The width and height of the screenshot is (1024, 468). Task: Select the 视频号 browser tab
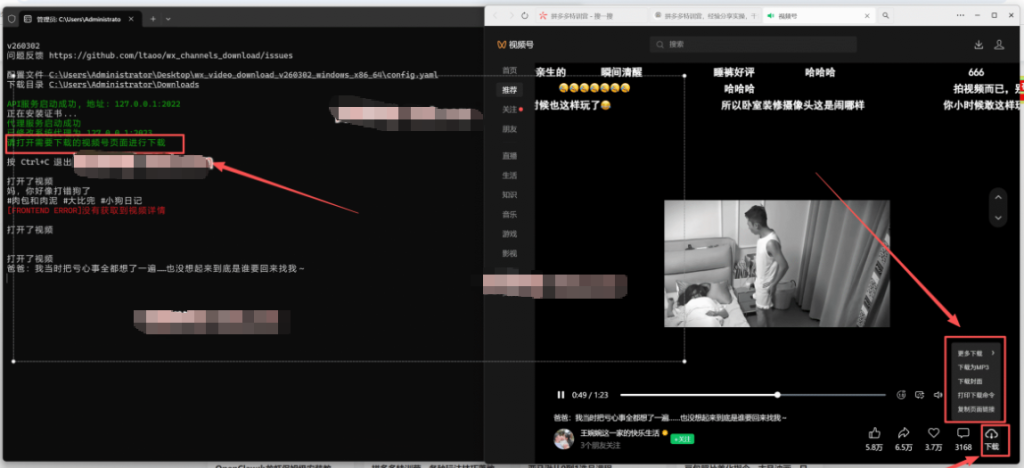pos(820,15)
